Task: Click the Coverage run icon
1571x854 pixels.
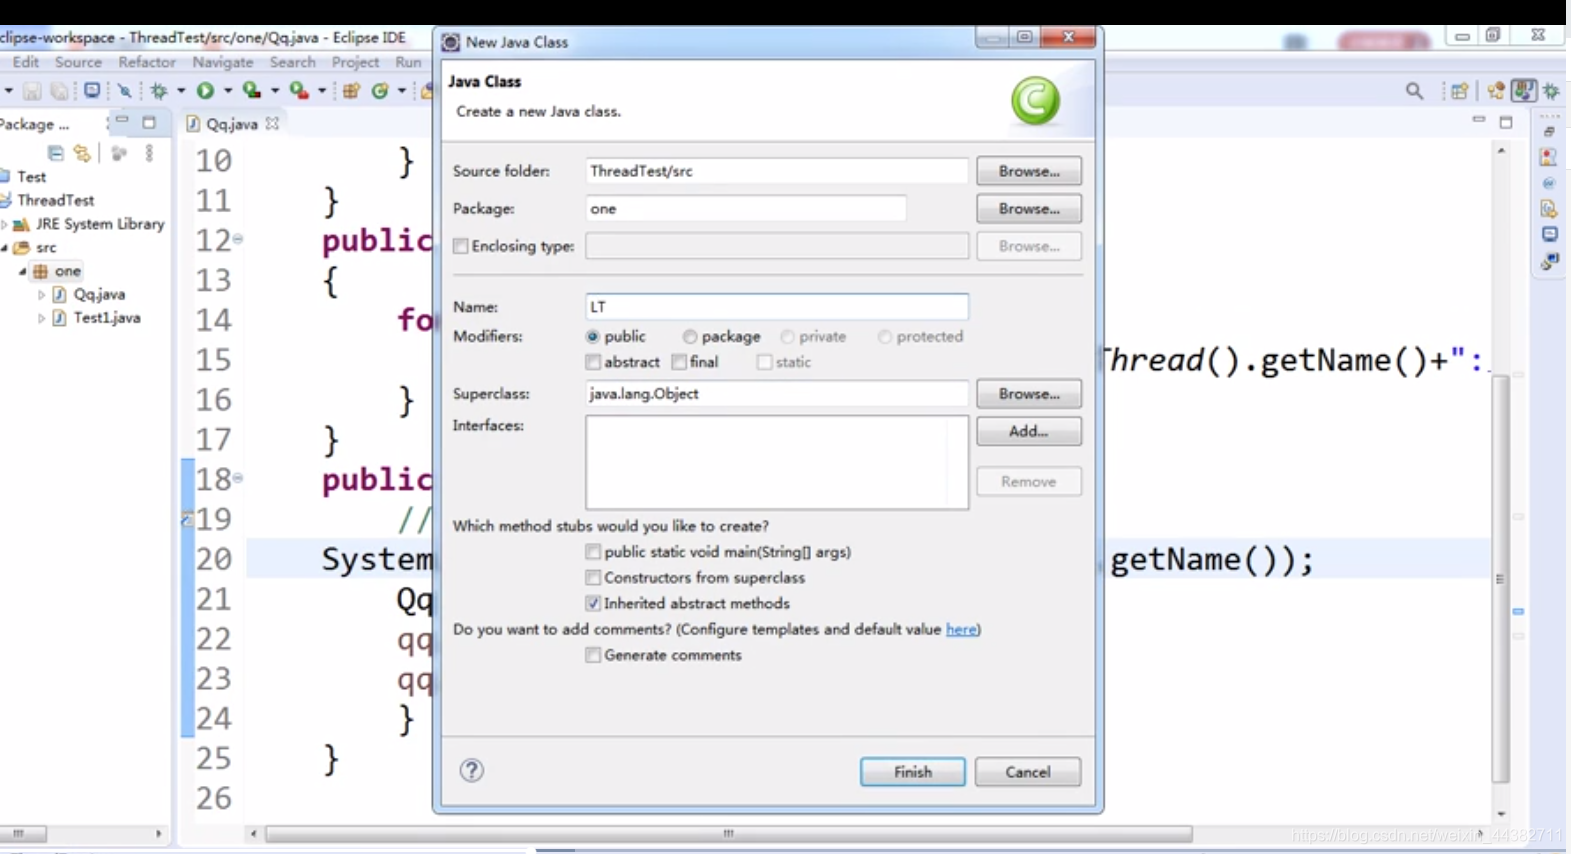Action: 251,91
